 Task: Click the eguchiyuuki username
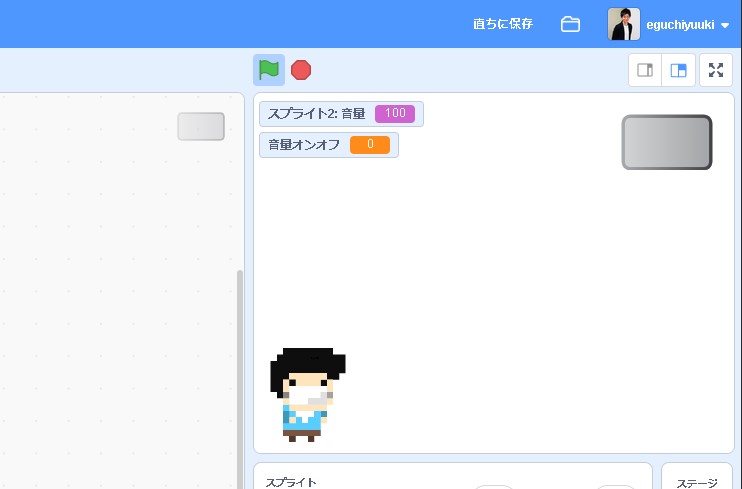pos(680,24)
